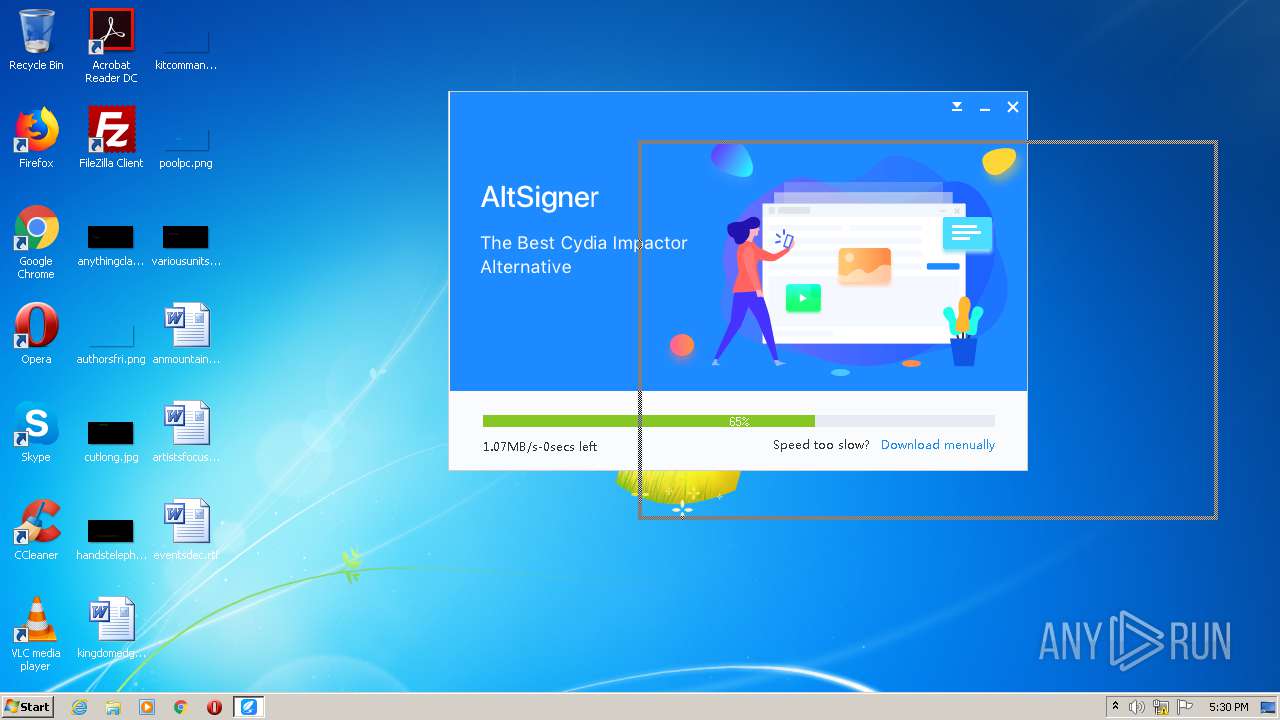Open the Start menu
Screen dimensions: 1280x720
(27, 707)
